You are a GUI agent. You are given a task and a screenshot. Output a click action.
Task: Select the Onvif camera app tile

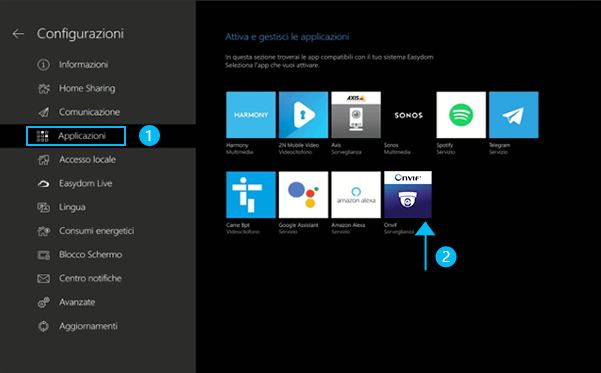(x=408, y=194)
